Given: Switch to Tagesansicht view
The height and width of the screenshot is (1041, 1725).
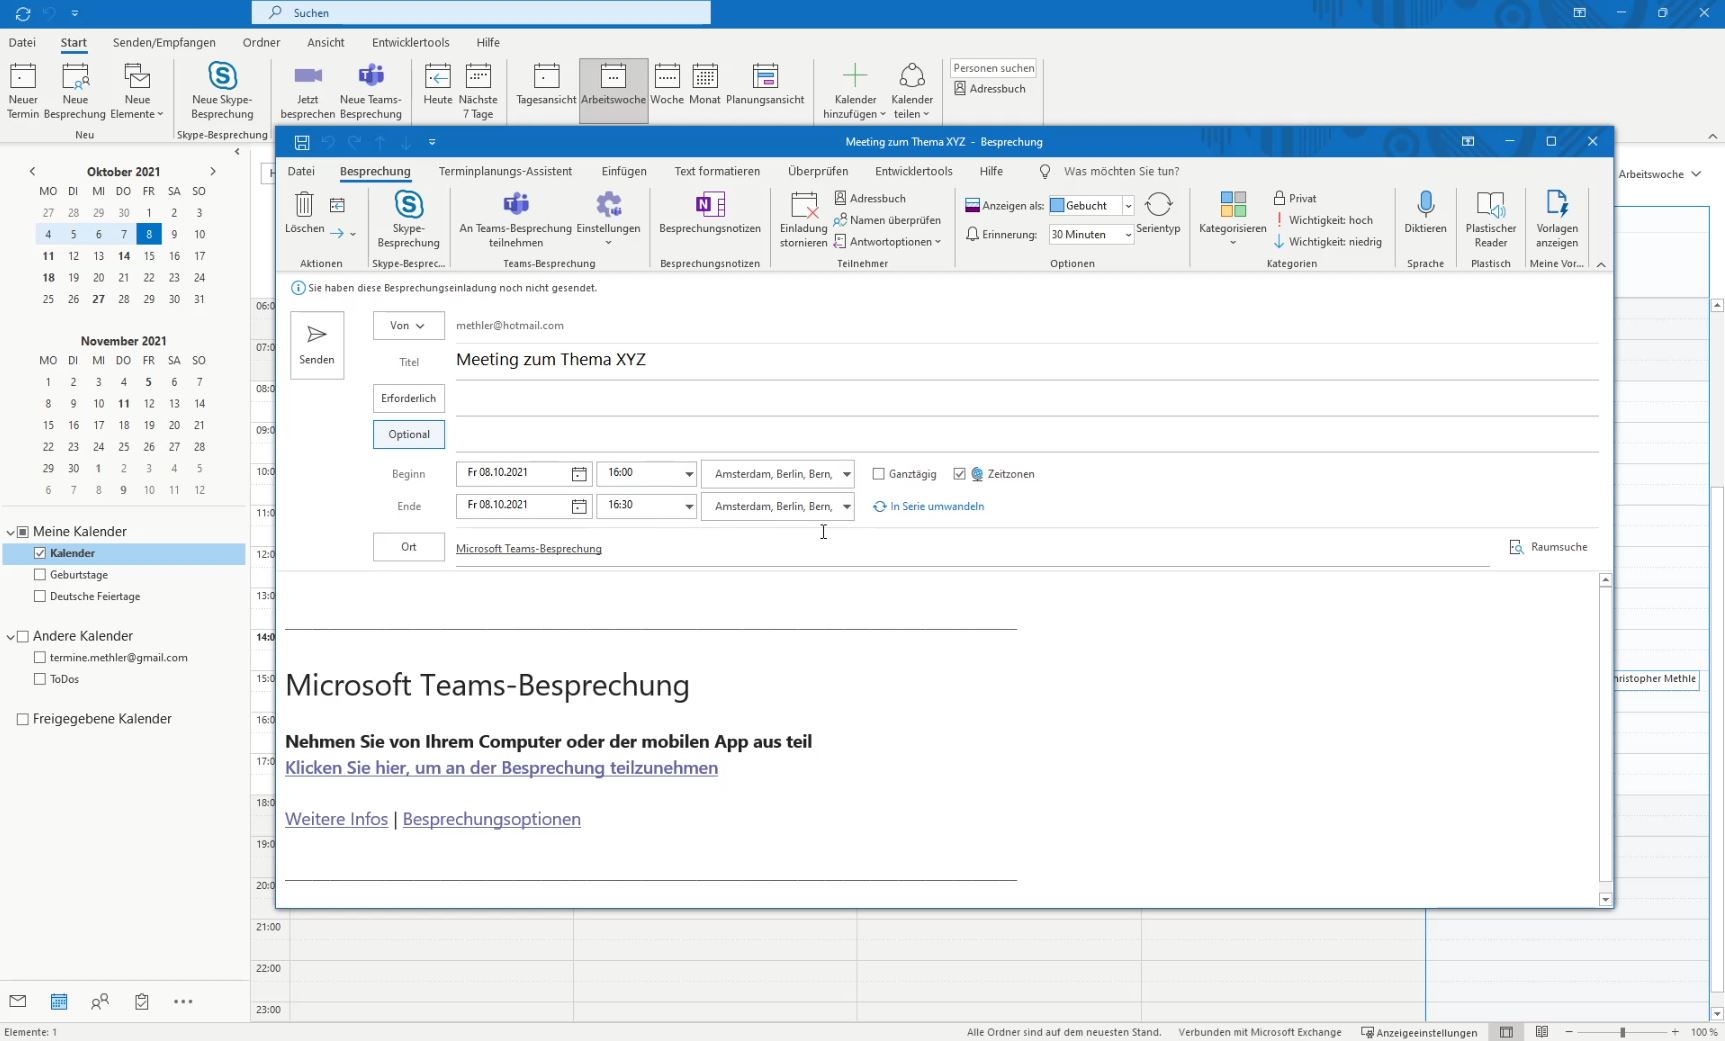Looking at the screenshot, I should (x=546, y=84).
